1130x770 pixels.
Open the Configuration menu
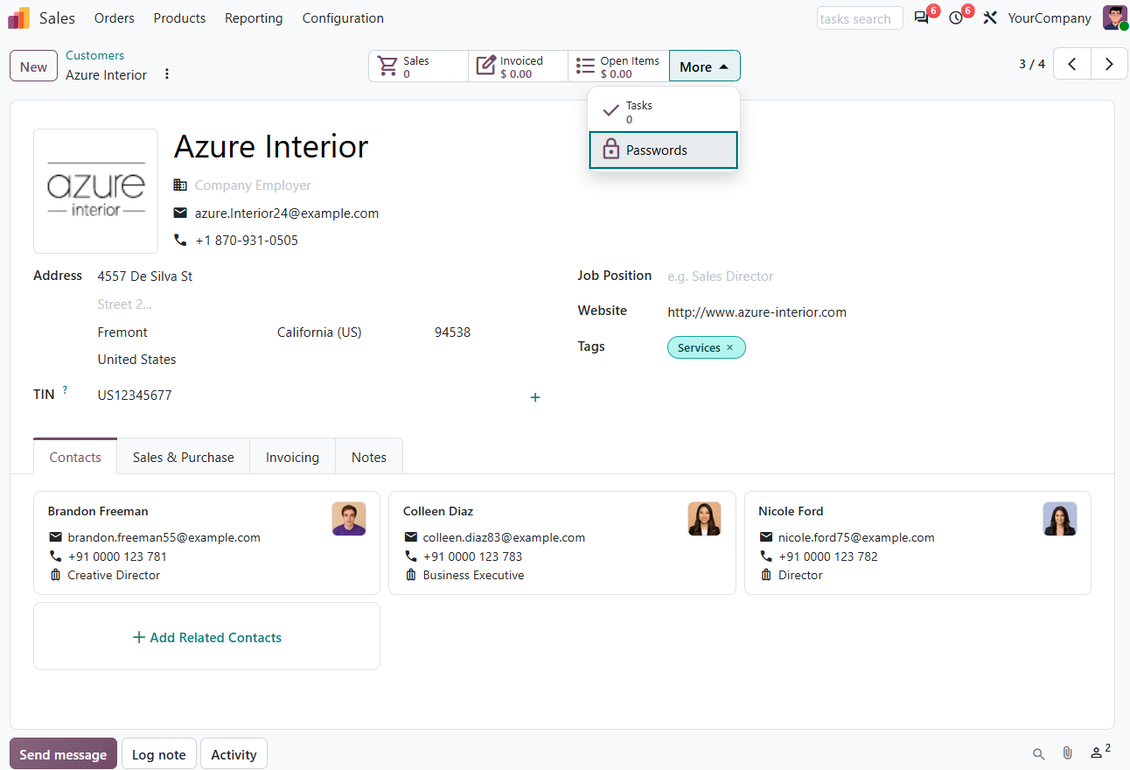tap(343, 18)
